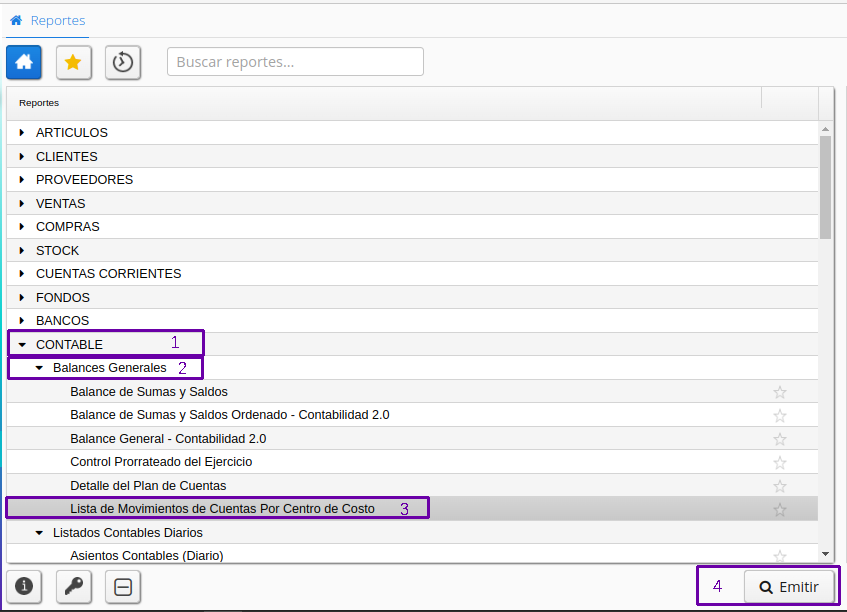Click the vertical scrollbar thumb

pos(825,187)
